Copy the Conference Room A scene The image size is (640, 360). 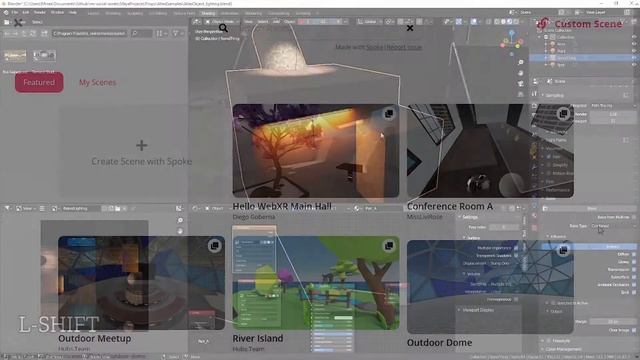563,114
